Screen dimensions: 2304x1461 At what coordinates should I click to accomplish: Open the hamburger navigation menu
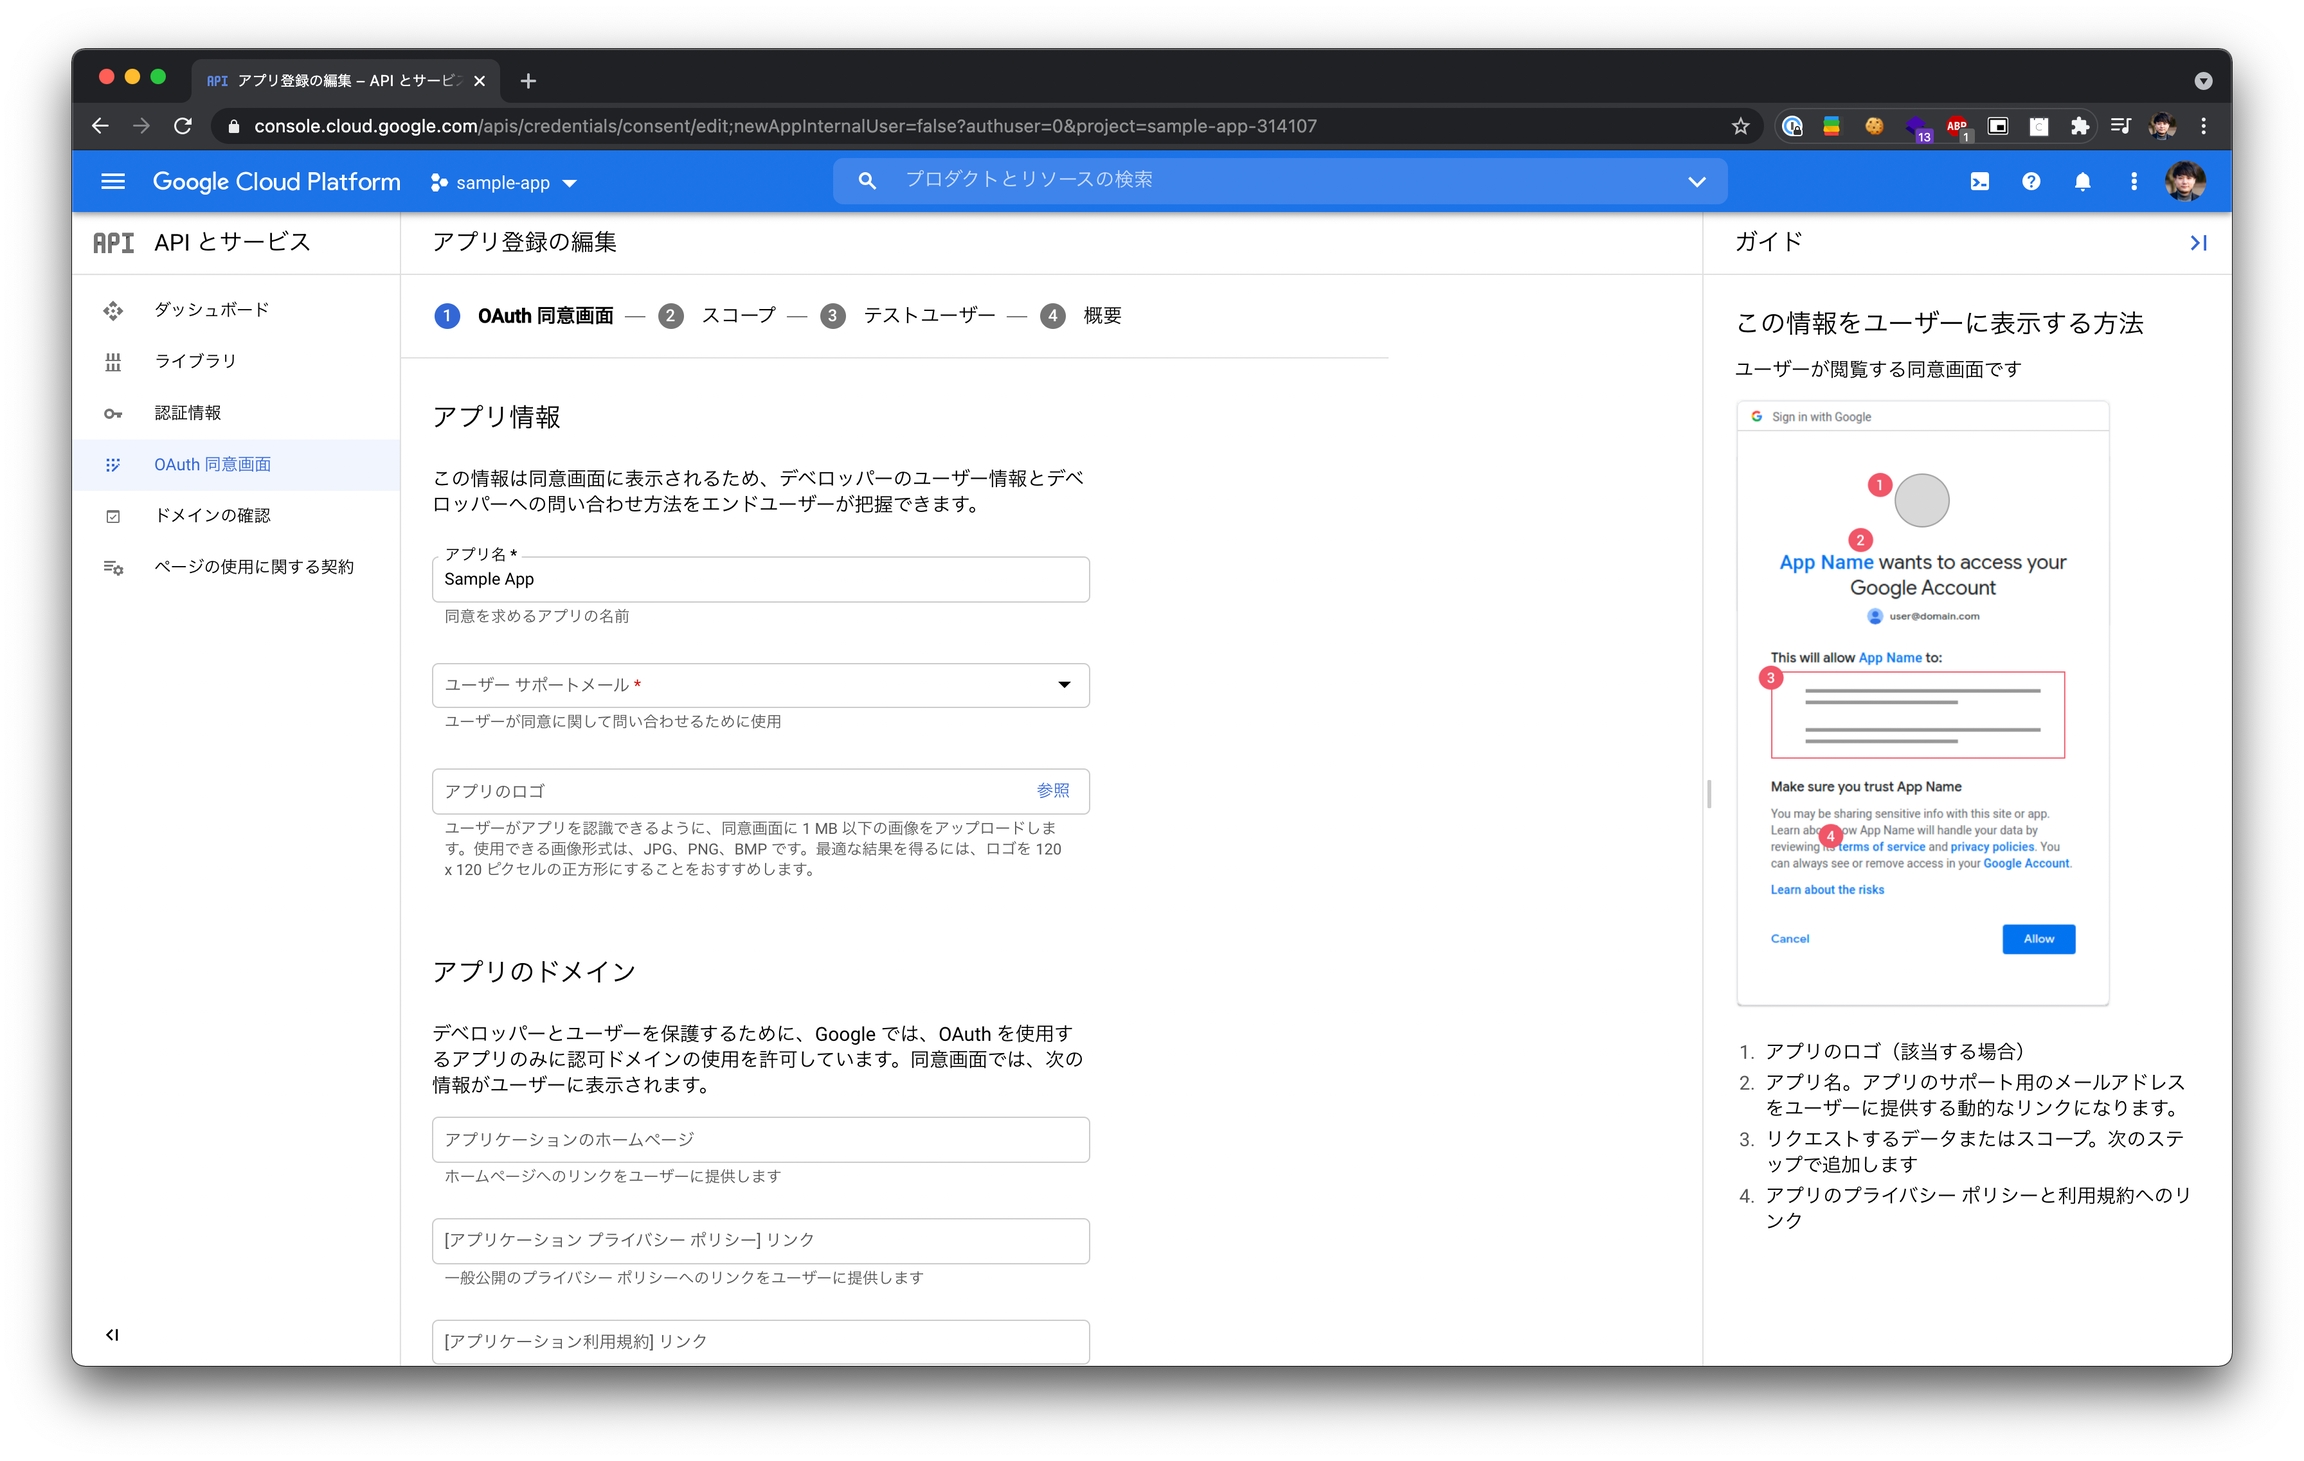click(x=113, y=181)
